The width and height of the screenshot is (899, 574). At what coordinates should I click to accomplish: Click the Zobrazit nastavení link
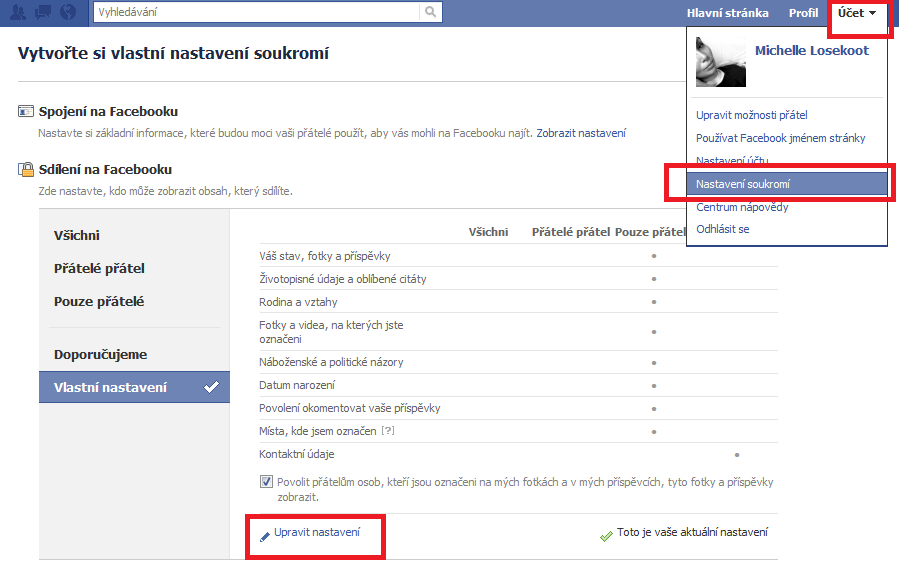(581, 133)
